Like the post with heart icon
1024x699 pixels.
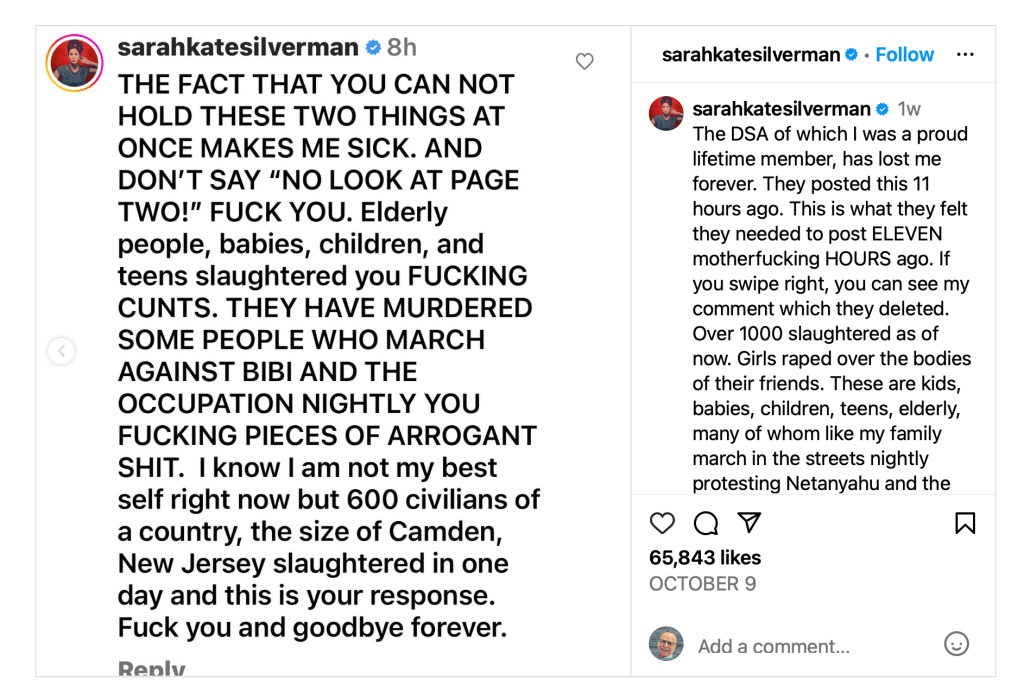point(662,523)
